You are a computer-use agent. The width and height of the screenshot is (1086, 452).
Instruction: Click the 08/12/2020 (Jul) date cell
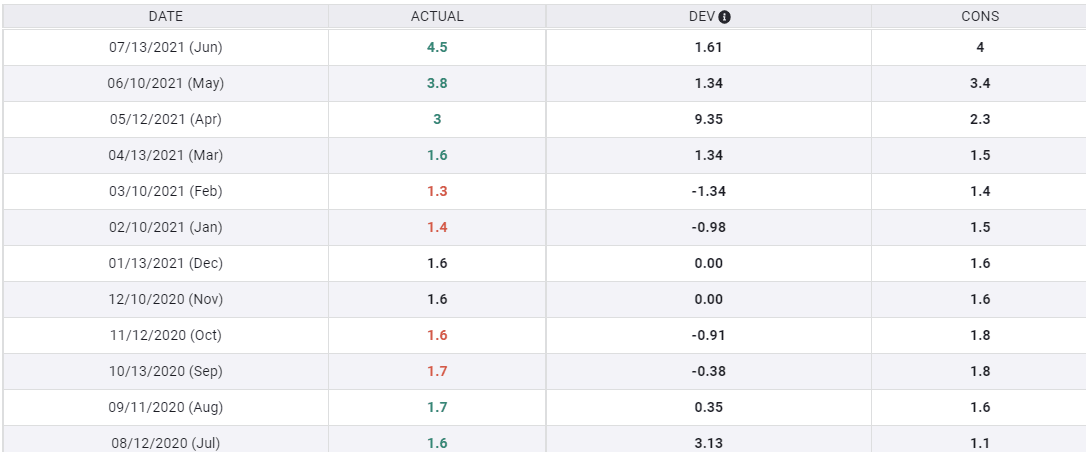166,442
